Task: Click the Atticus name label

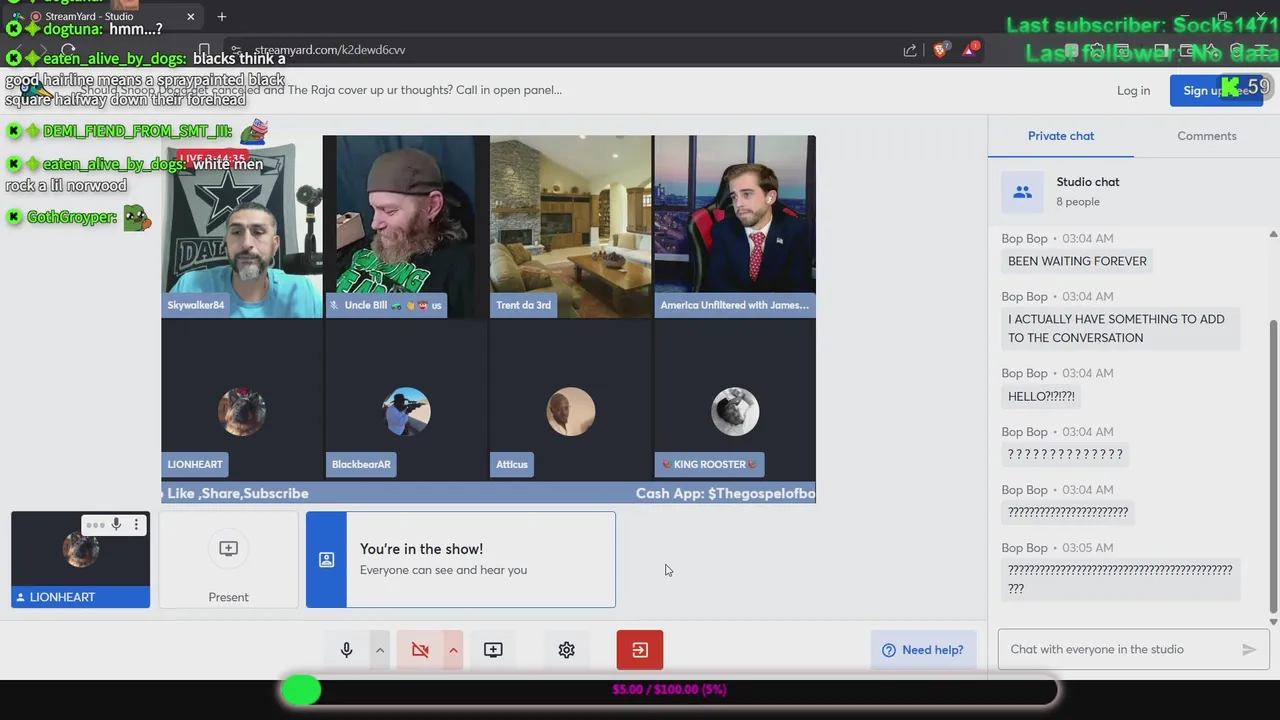Action: pos(512,464)
